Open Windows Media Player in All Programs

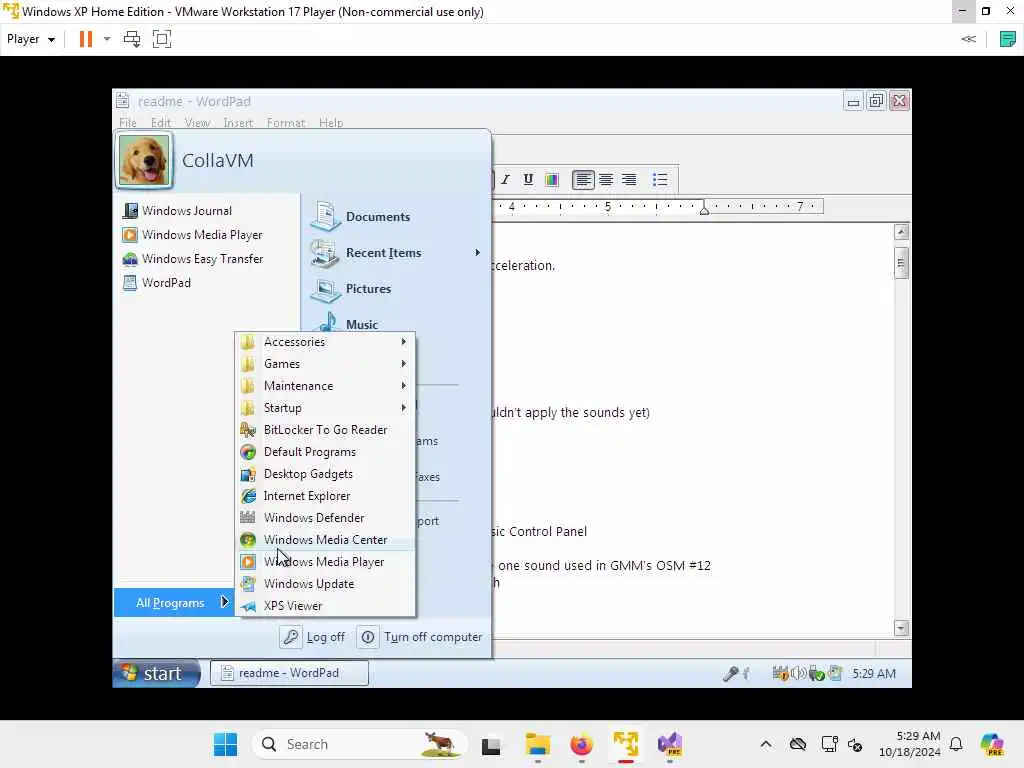(325, 562)
